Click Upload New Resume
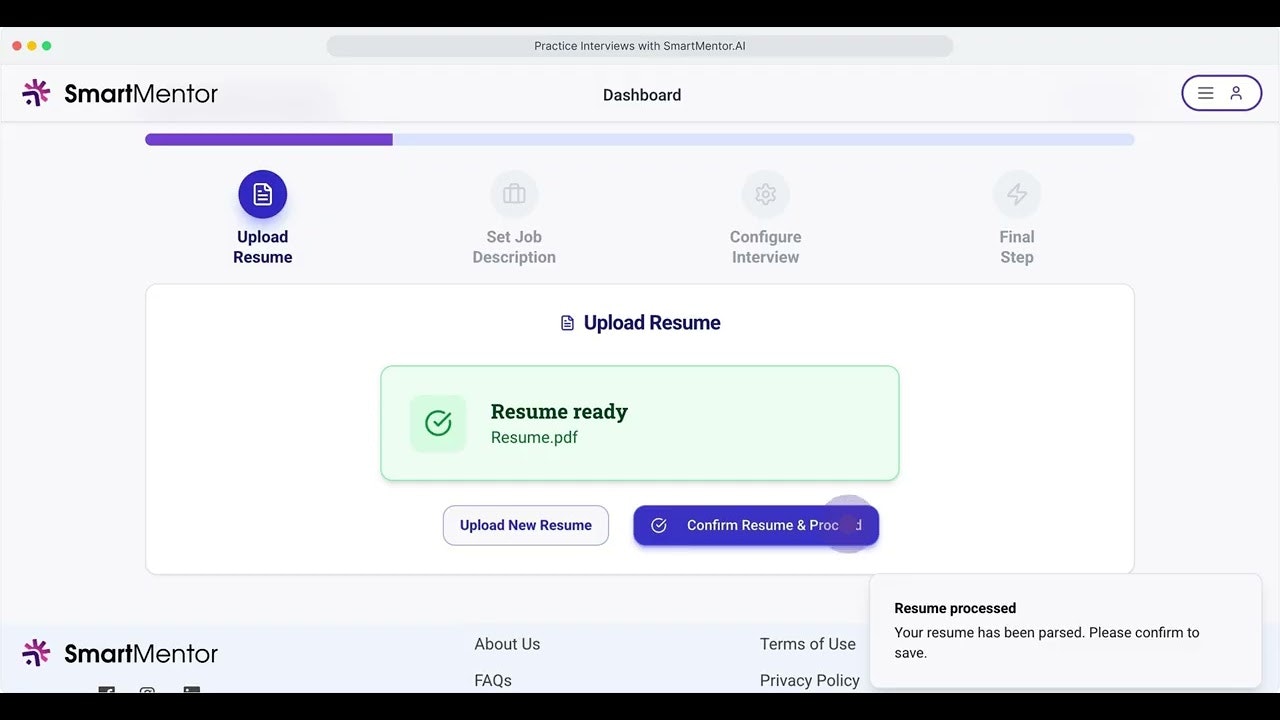1280x720 pixels. pyautogui.click(x=525, y=525)
